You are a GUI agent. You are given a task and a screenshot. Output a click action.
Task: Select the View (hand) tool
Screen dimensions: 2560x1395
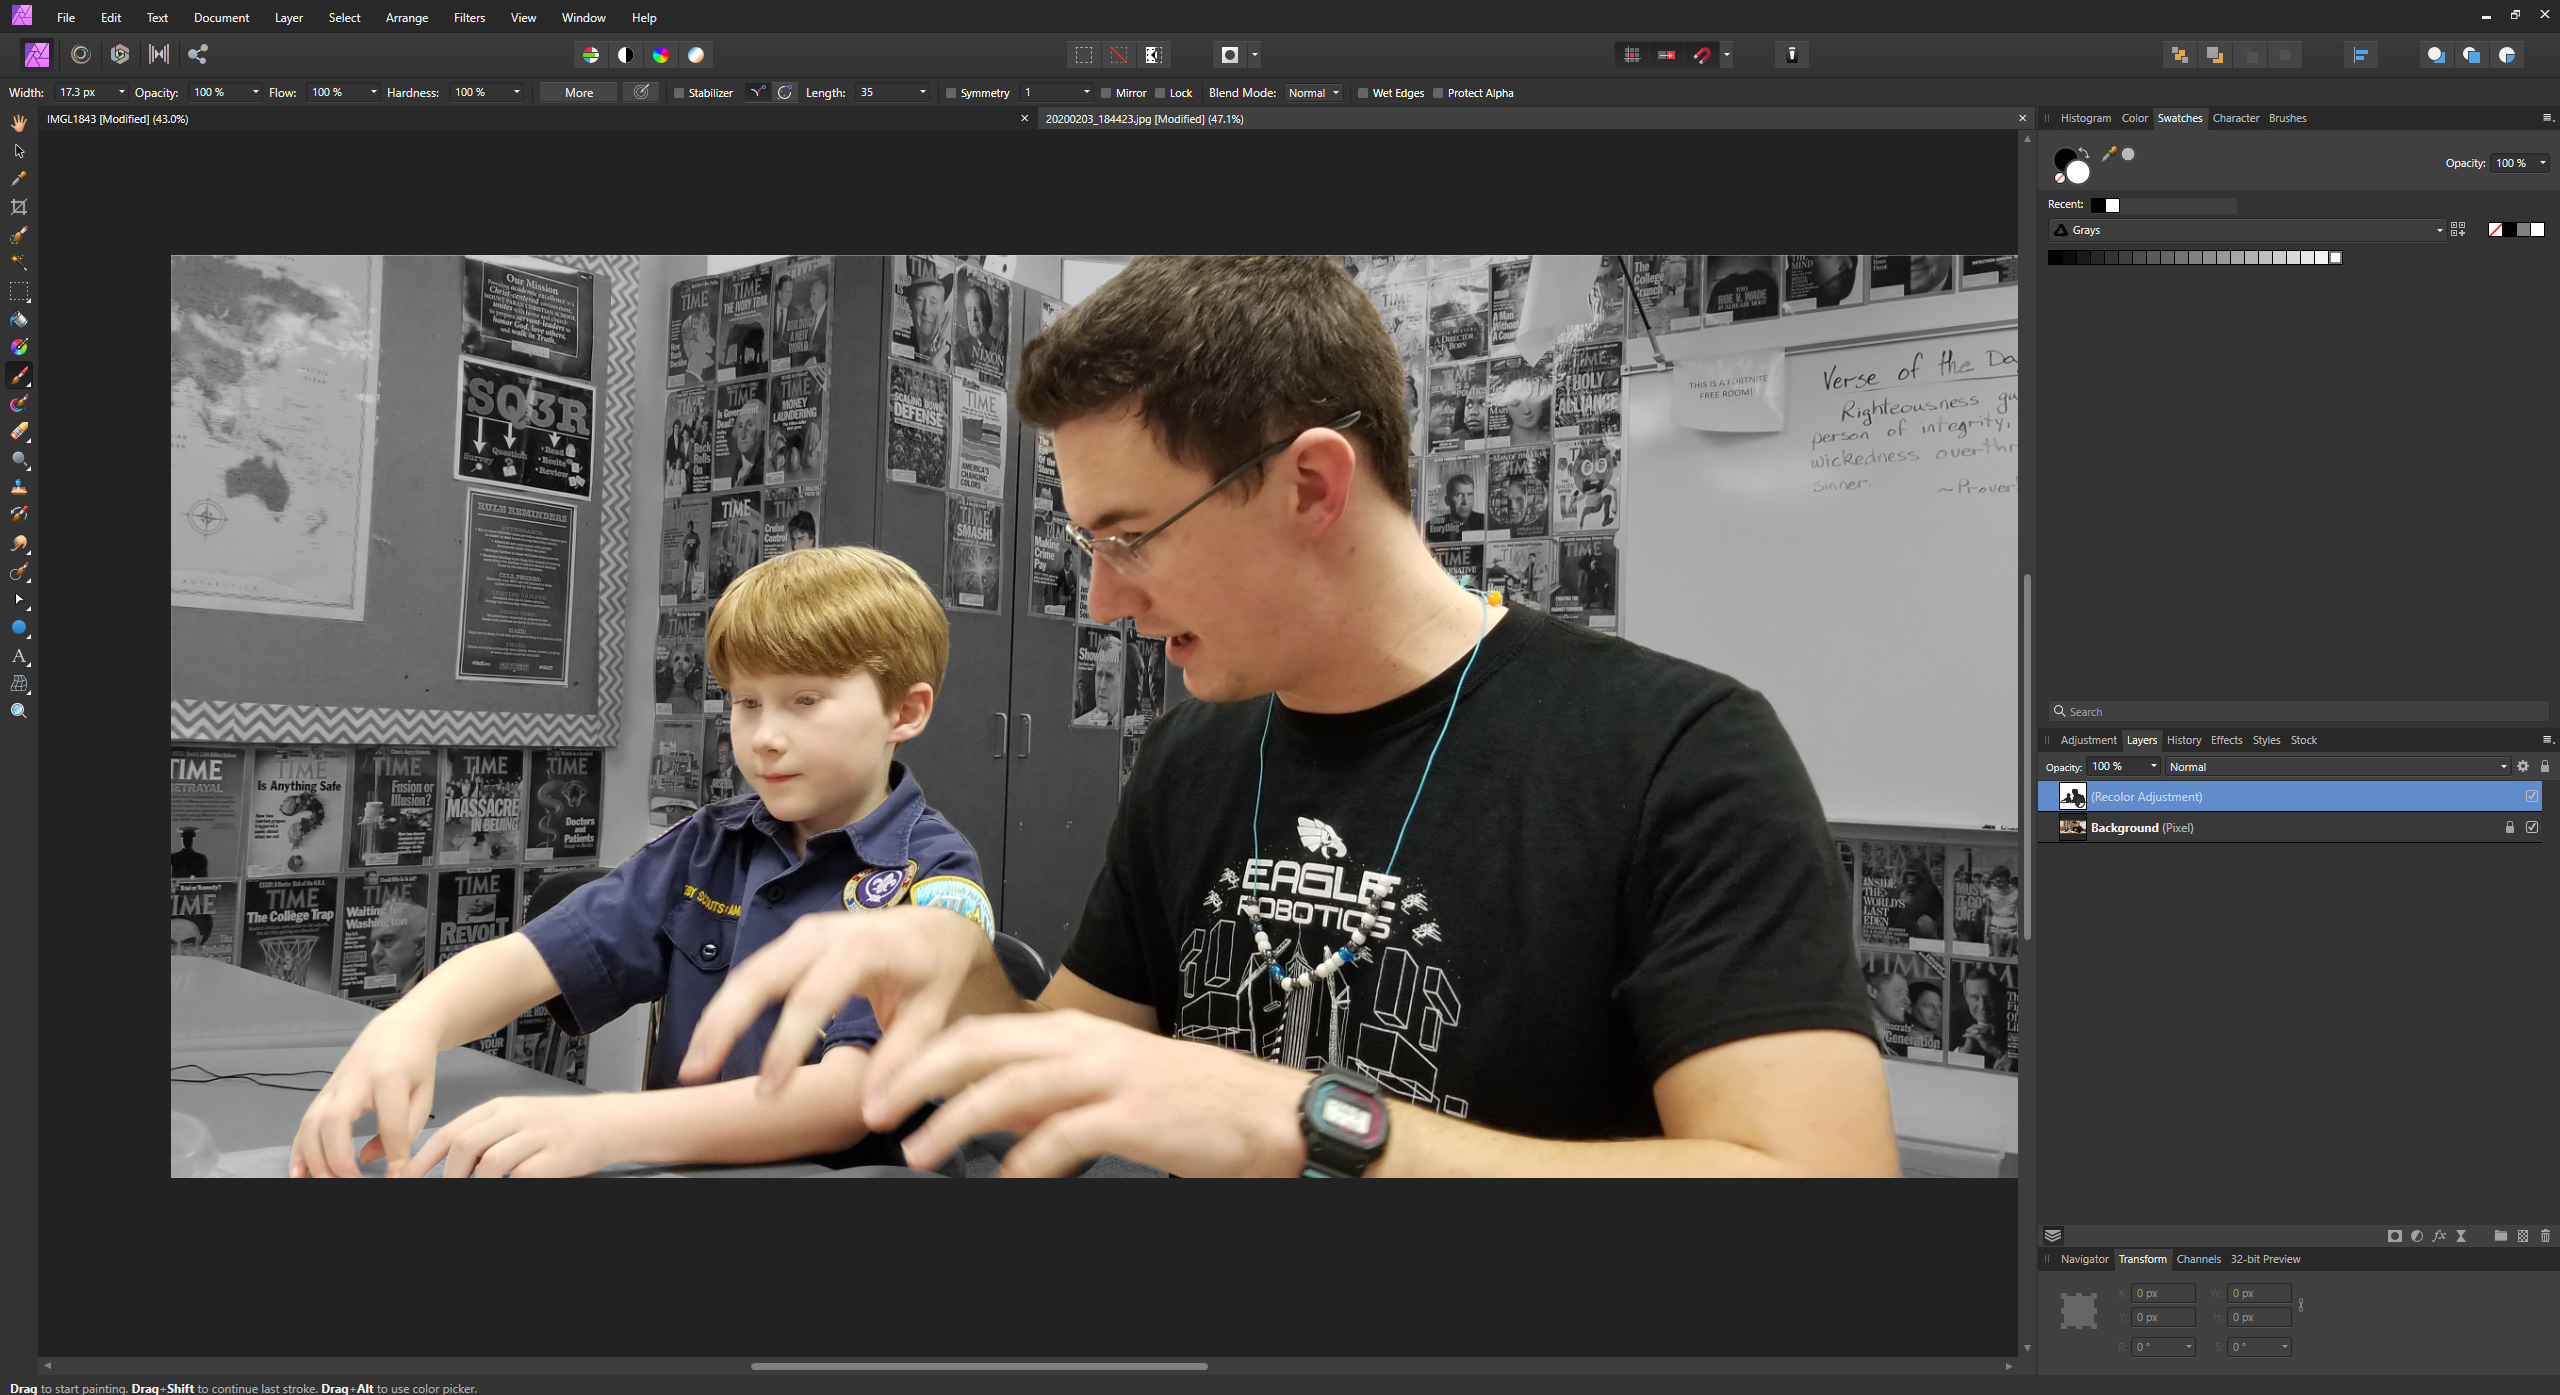click(x=19, y=123)
